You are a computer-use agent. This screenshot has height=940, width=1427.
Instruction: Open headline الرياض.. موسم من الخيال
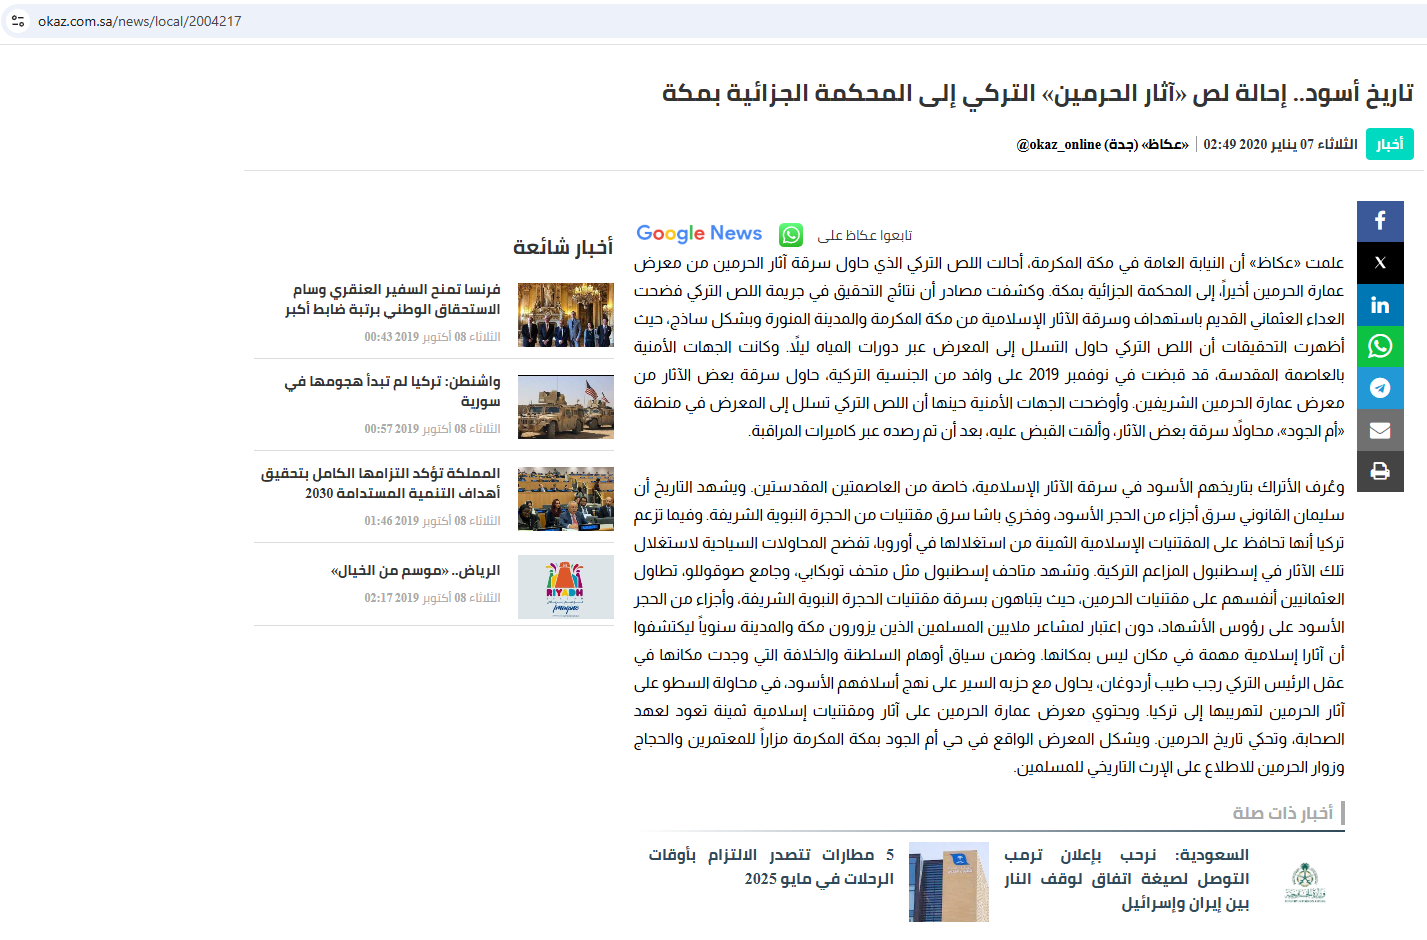pos(415,570)
